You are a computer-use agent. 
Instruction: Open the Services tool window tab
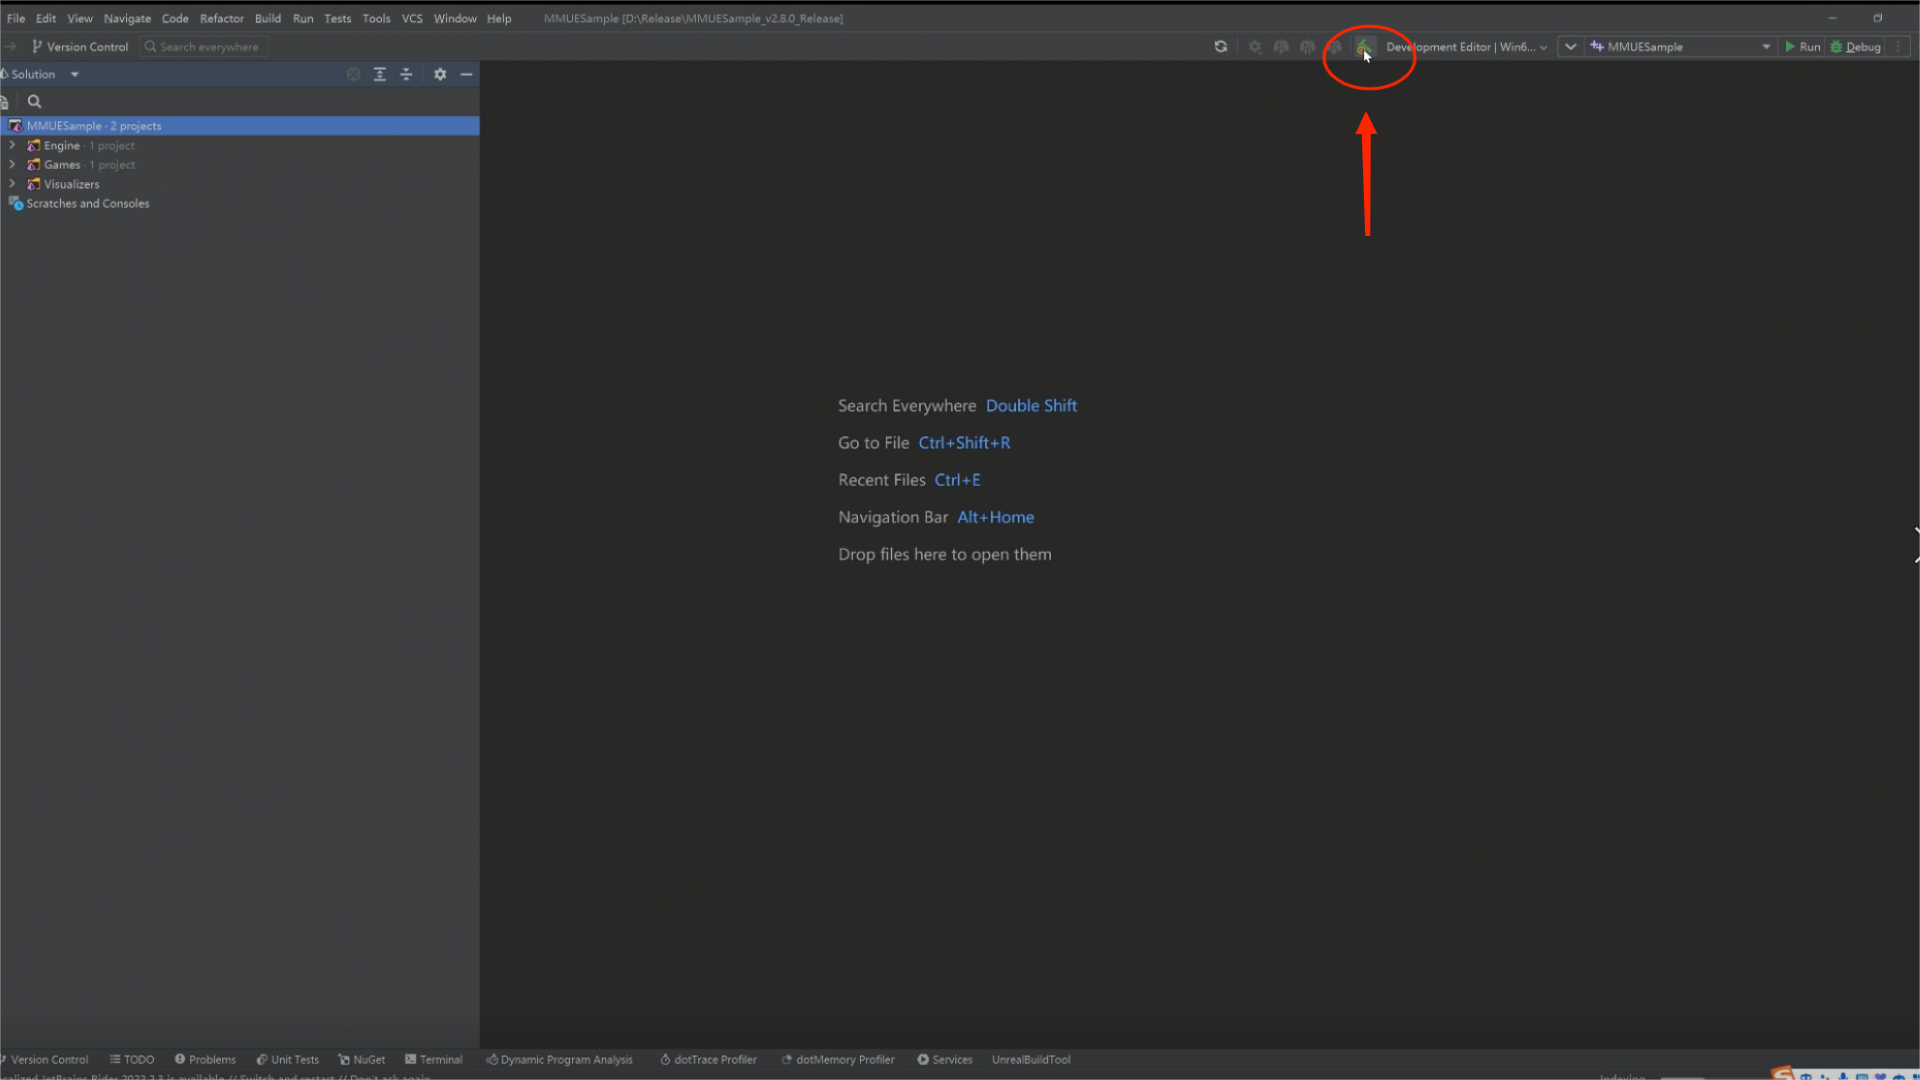[945, 1059]
